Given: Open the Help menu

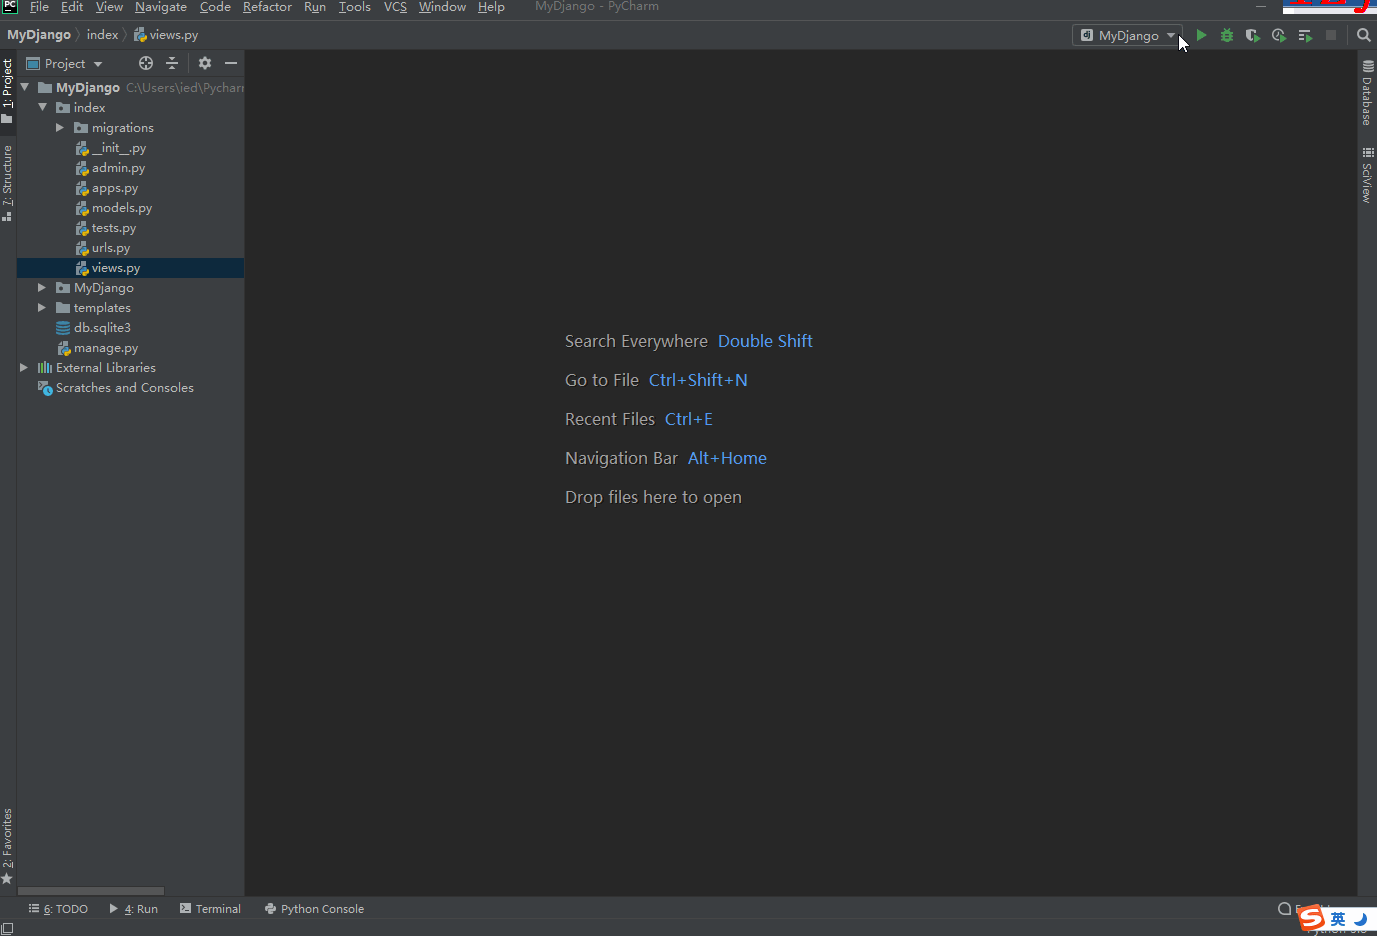Looking at the screenshot, I should 491,7.
